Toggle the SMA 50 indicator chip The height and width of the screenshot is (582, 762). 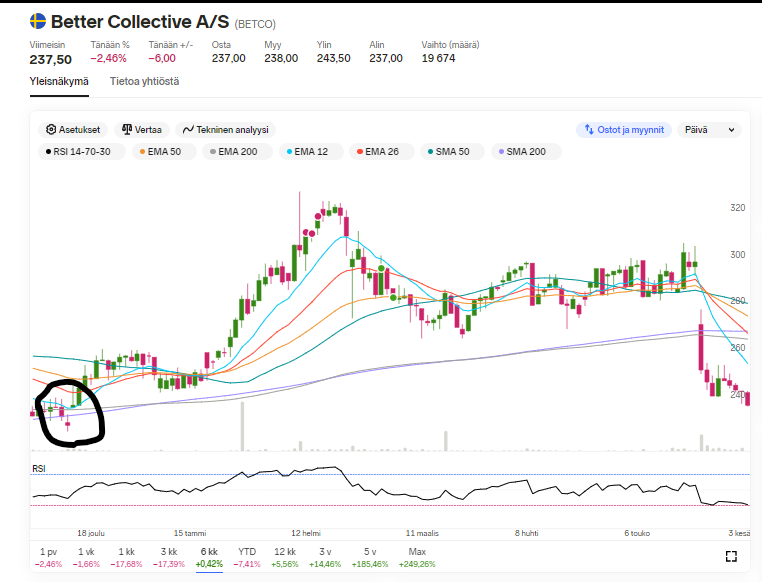tap(452, 152)
